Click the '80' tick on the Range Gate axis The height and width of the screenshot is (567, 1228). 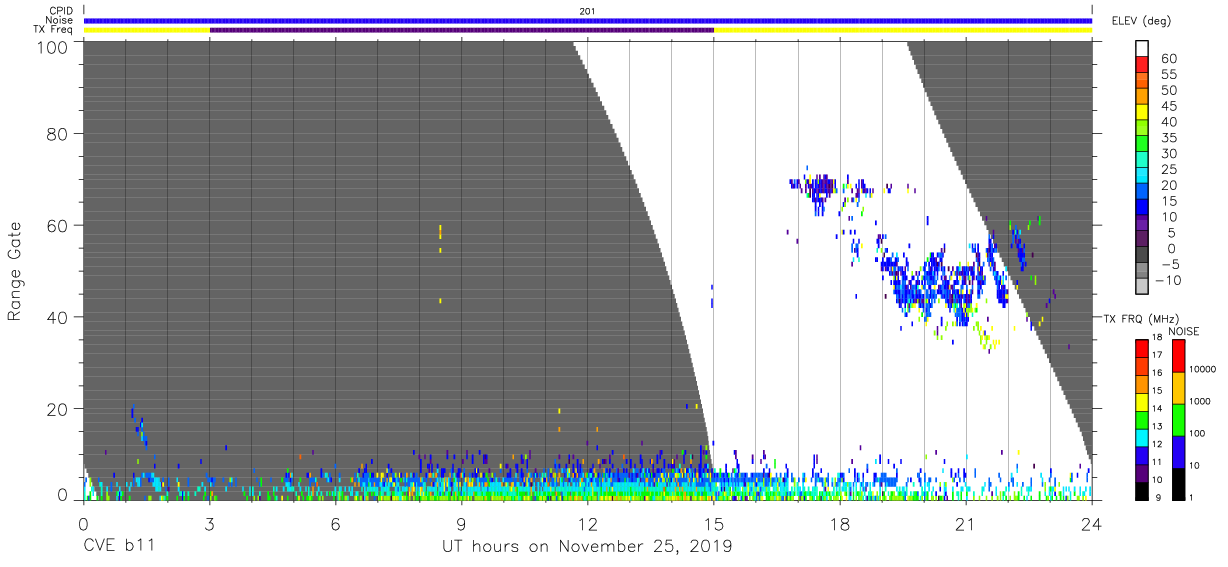point(56,134)
